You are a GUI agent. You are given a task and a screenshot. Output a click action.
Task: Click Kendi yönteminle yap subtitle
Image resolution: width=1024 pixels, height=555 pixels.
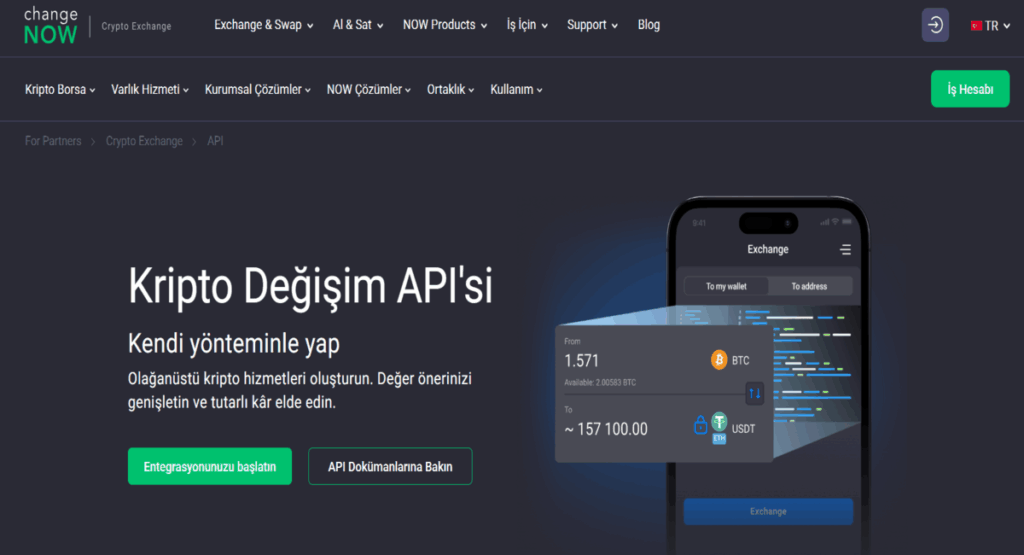click(x=234, y=343)
